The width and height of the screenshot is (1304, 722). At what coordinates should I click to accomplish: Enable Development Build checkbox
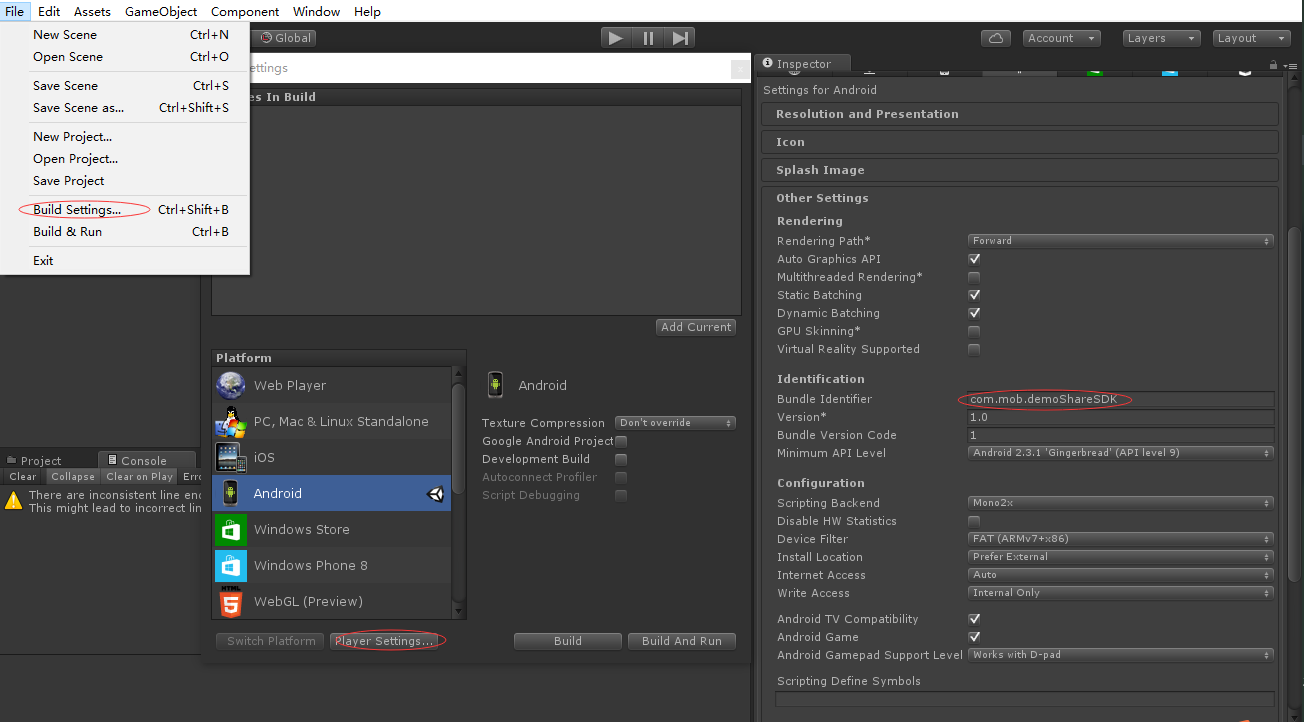pyautogui.click(x=621, y=459)
